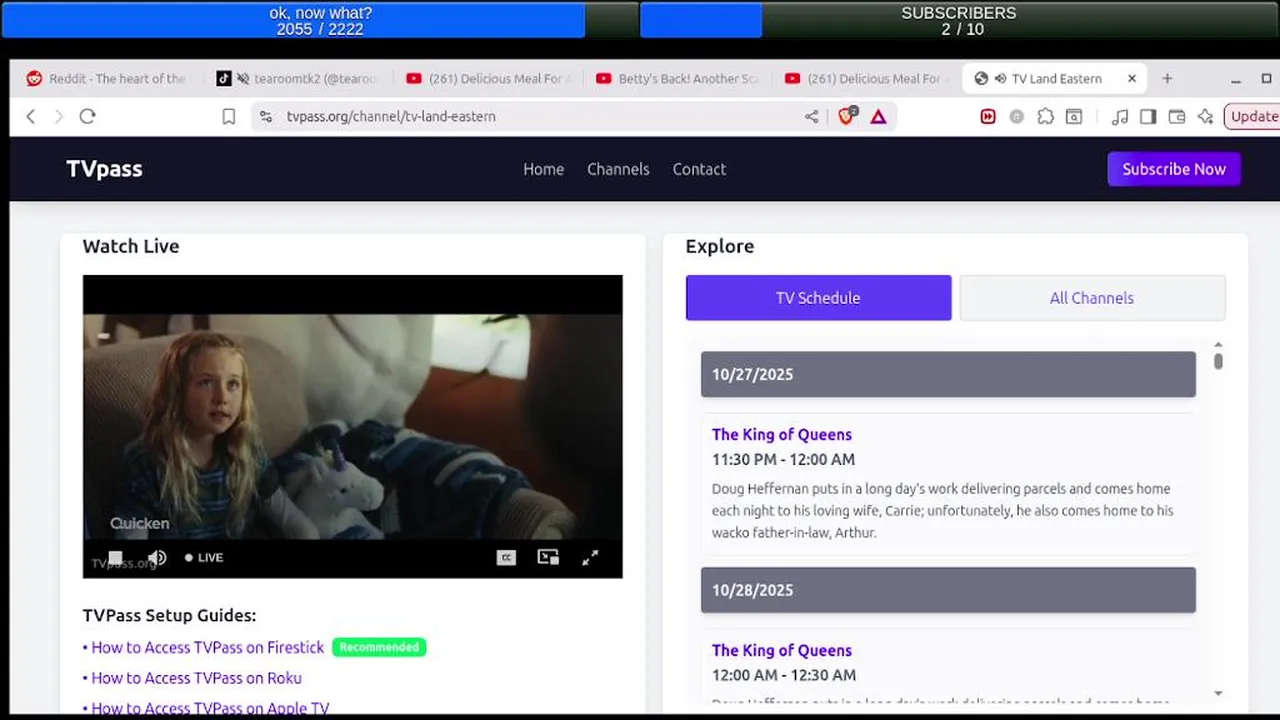
Task: Mute the TV Land Eastern tab audio icon
Action: [1000, 78]
